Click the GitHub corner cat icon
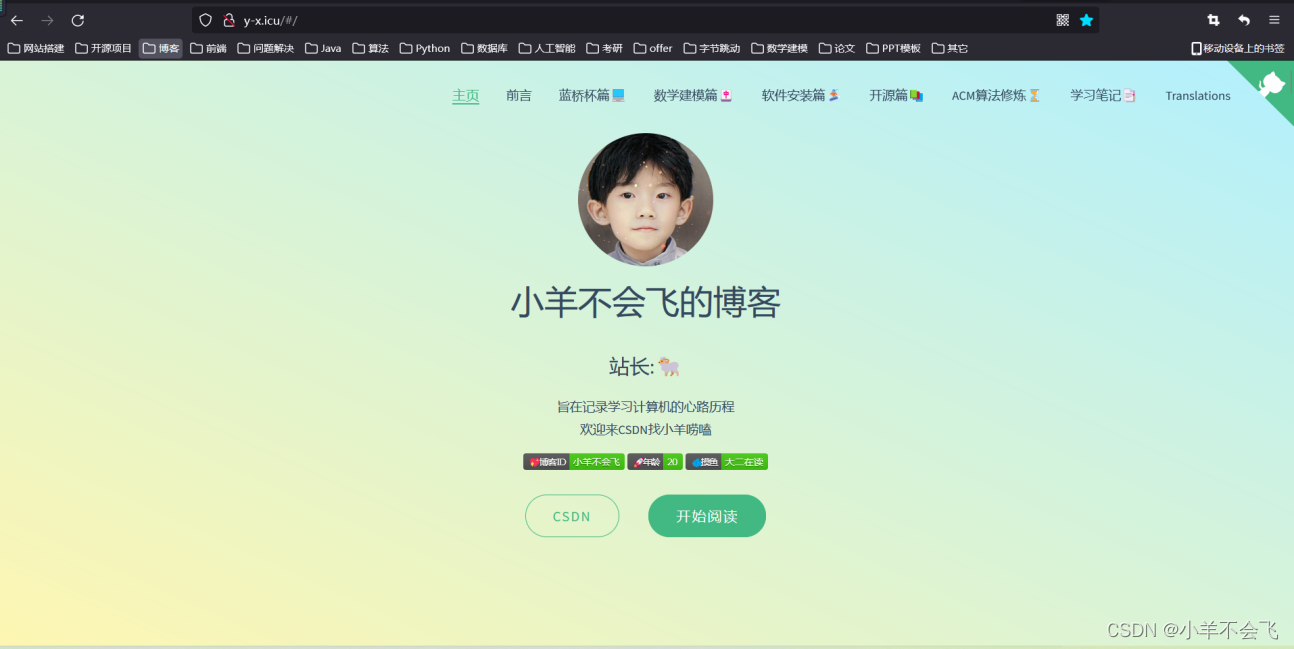The width and height of the screenshot is (1294, 649). 1270,84
